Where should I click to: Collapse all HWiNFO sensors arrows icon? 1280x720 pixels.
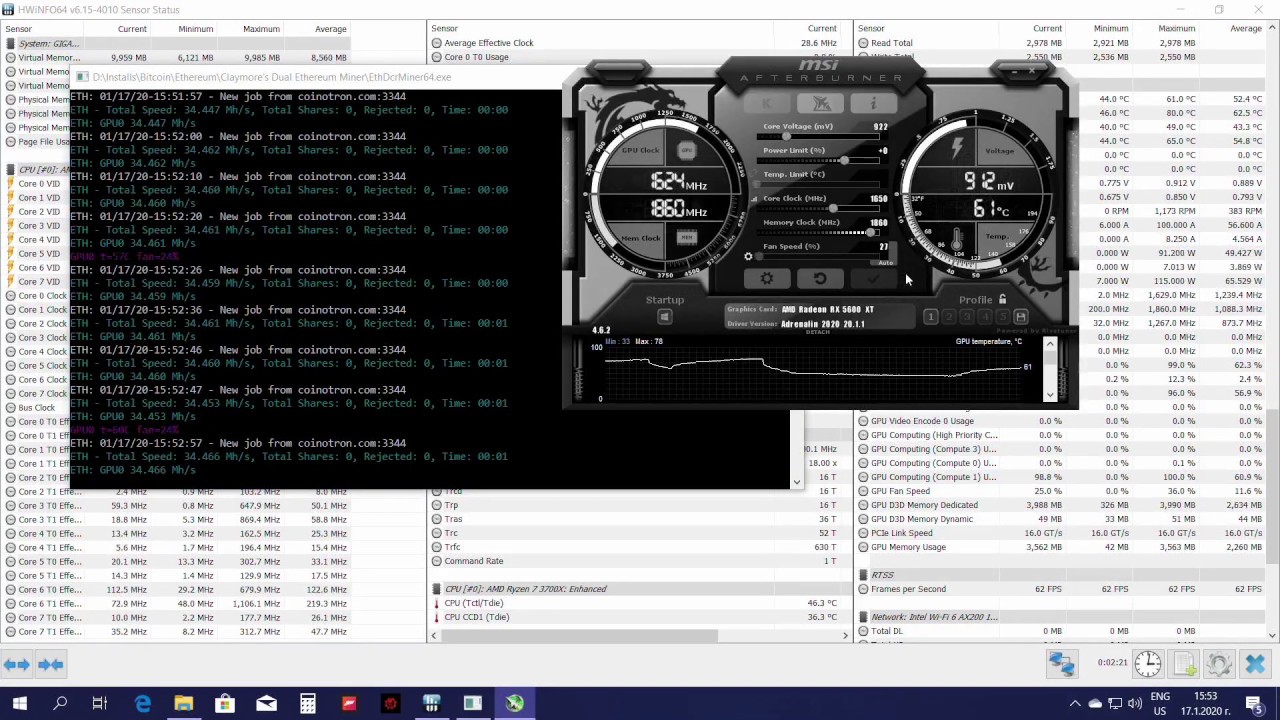point(51,664)
